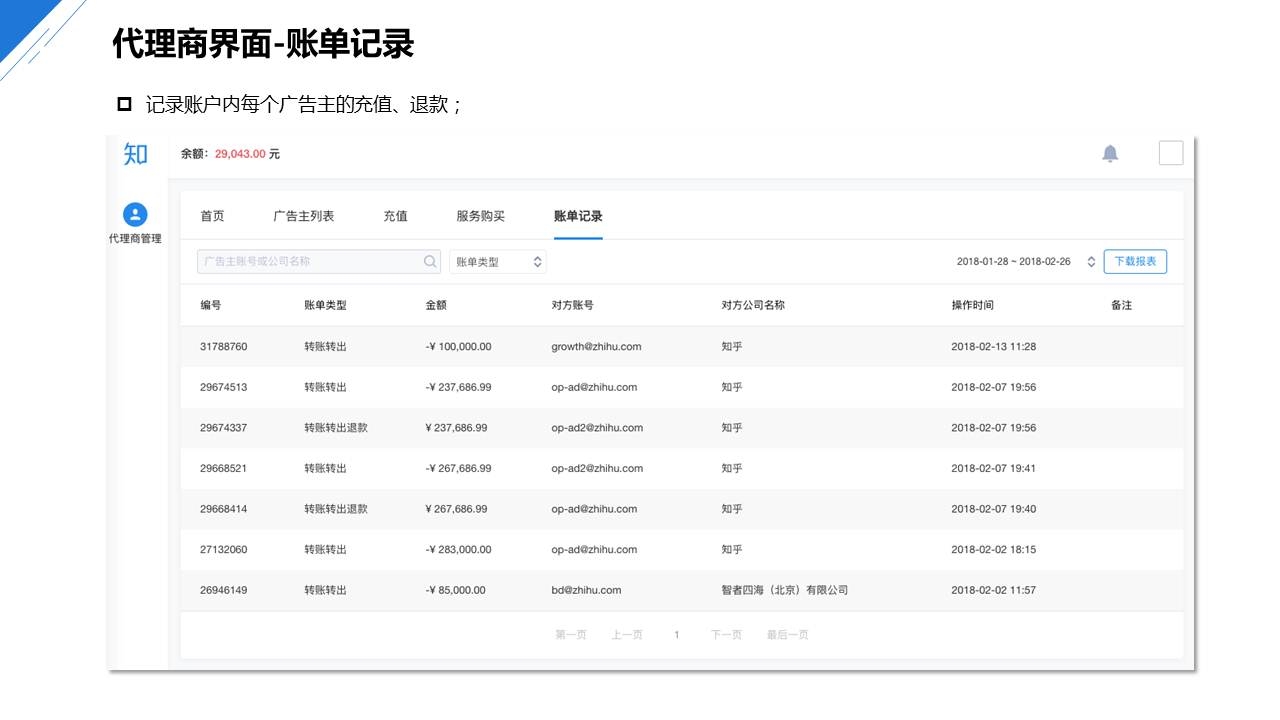Click 上一页 pagination link

pyautogui.click(x=627, y=635)
